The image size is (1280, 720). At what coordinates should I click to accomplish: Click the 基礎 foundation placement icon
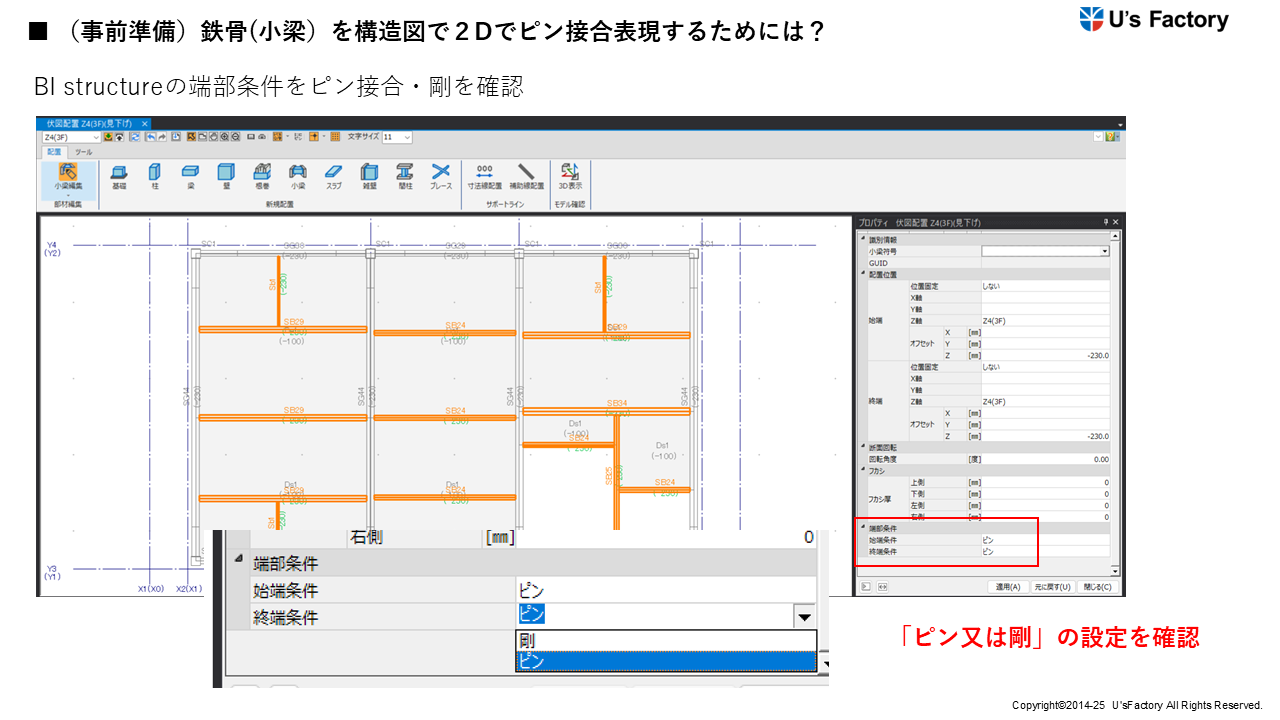click(119, 177)
